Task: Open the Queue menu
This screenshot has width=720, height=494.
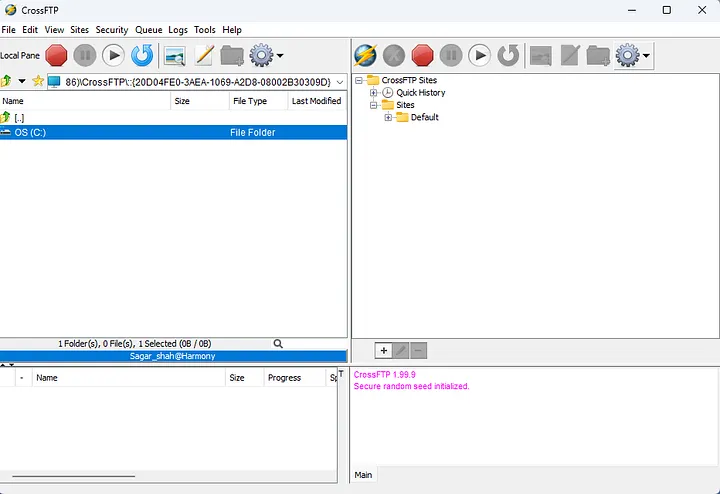Action: coord(148,30)
